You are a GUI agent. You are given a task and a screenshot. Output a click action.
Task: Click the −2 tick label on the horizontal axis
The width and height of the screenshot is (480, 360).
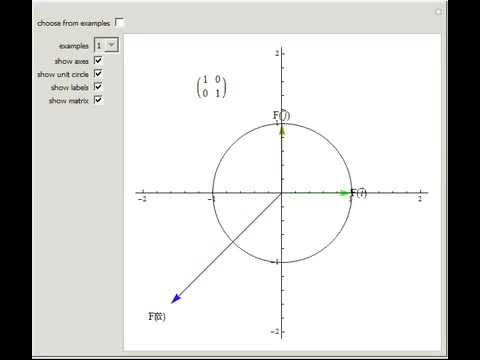(x=142, y=199)
